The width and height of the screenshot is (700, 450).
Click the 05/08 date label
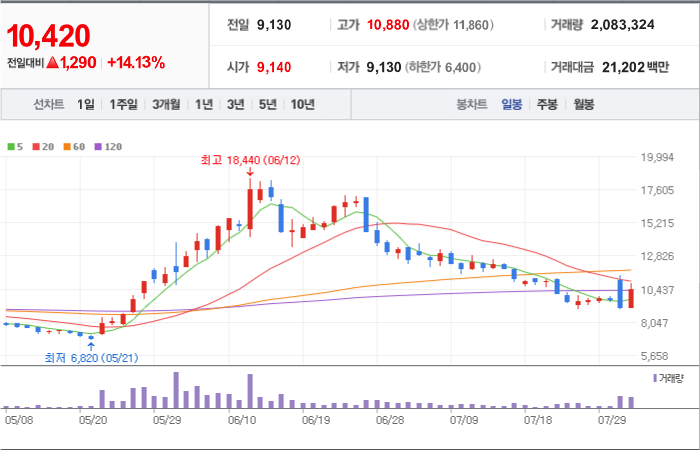click(x=18, y=420)
